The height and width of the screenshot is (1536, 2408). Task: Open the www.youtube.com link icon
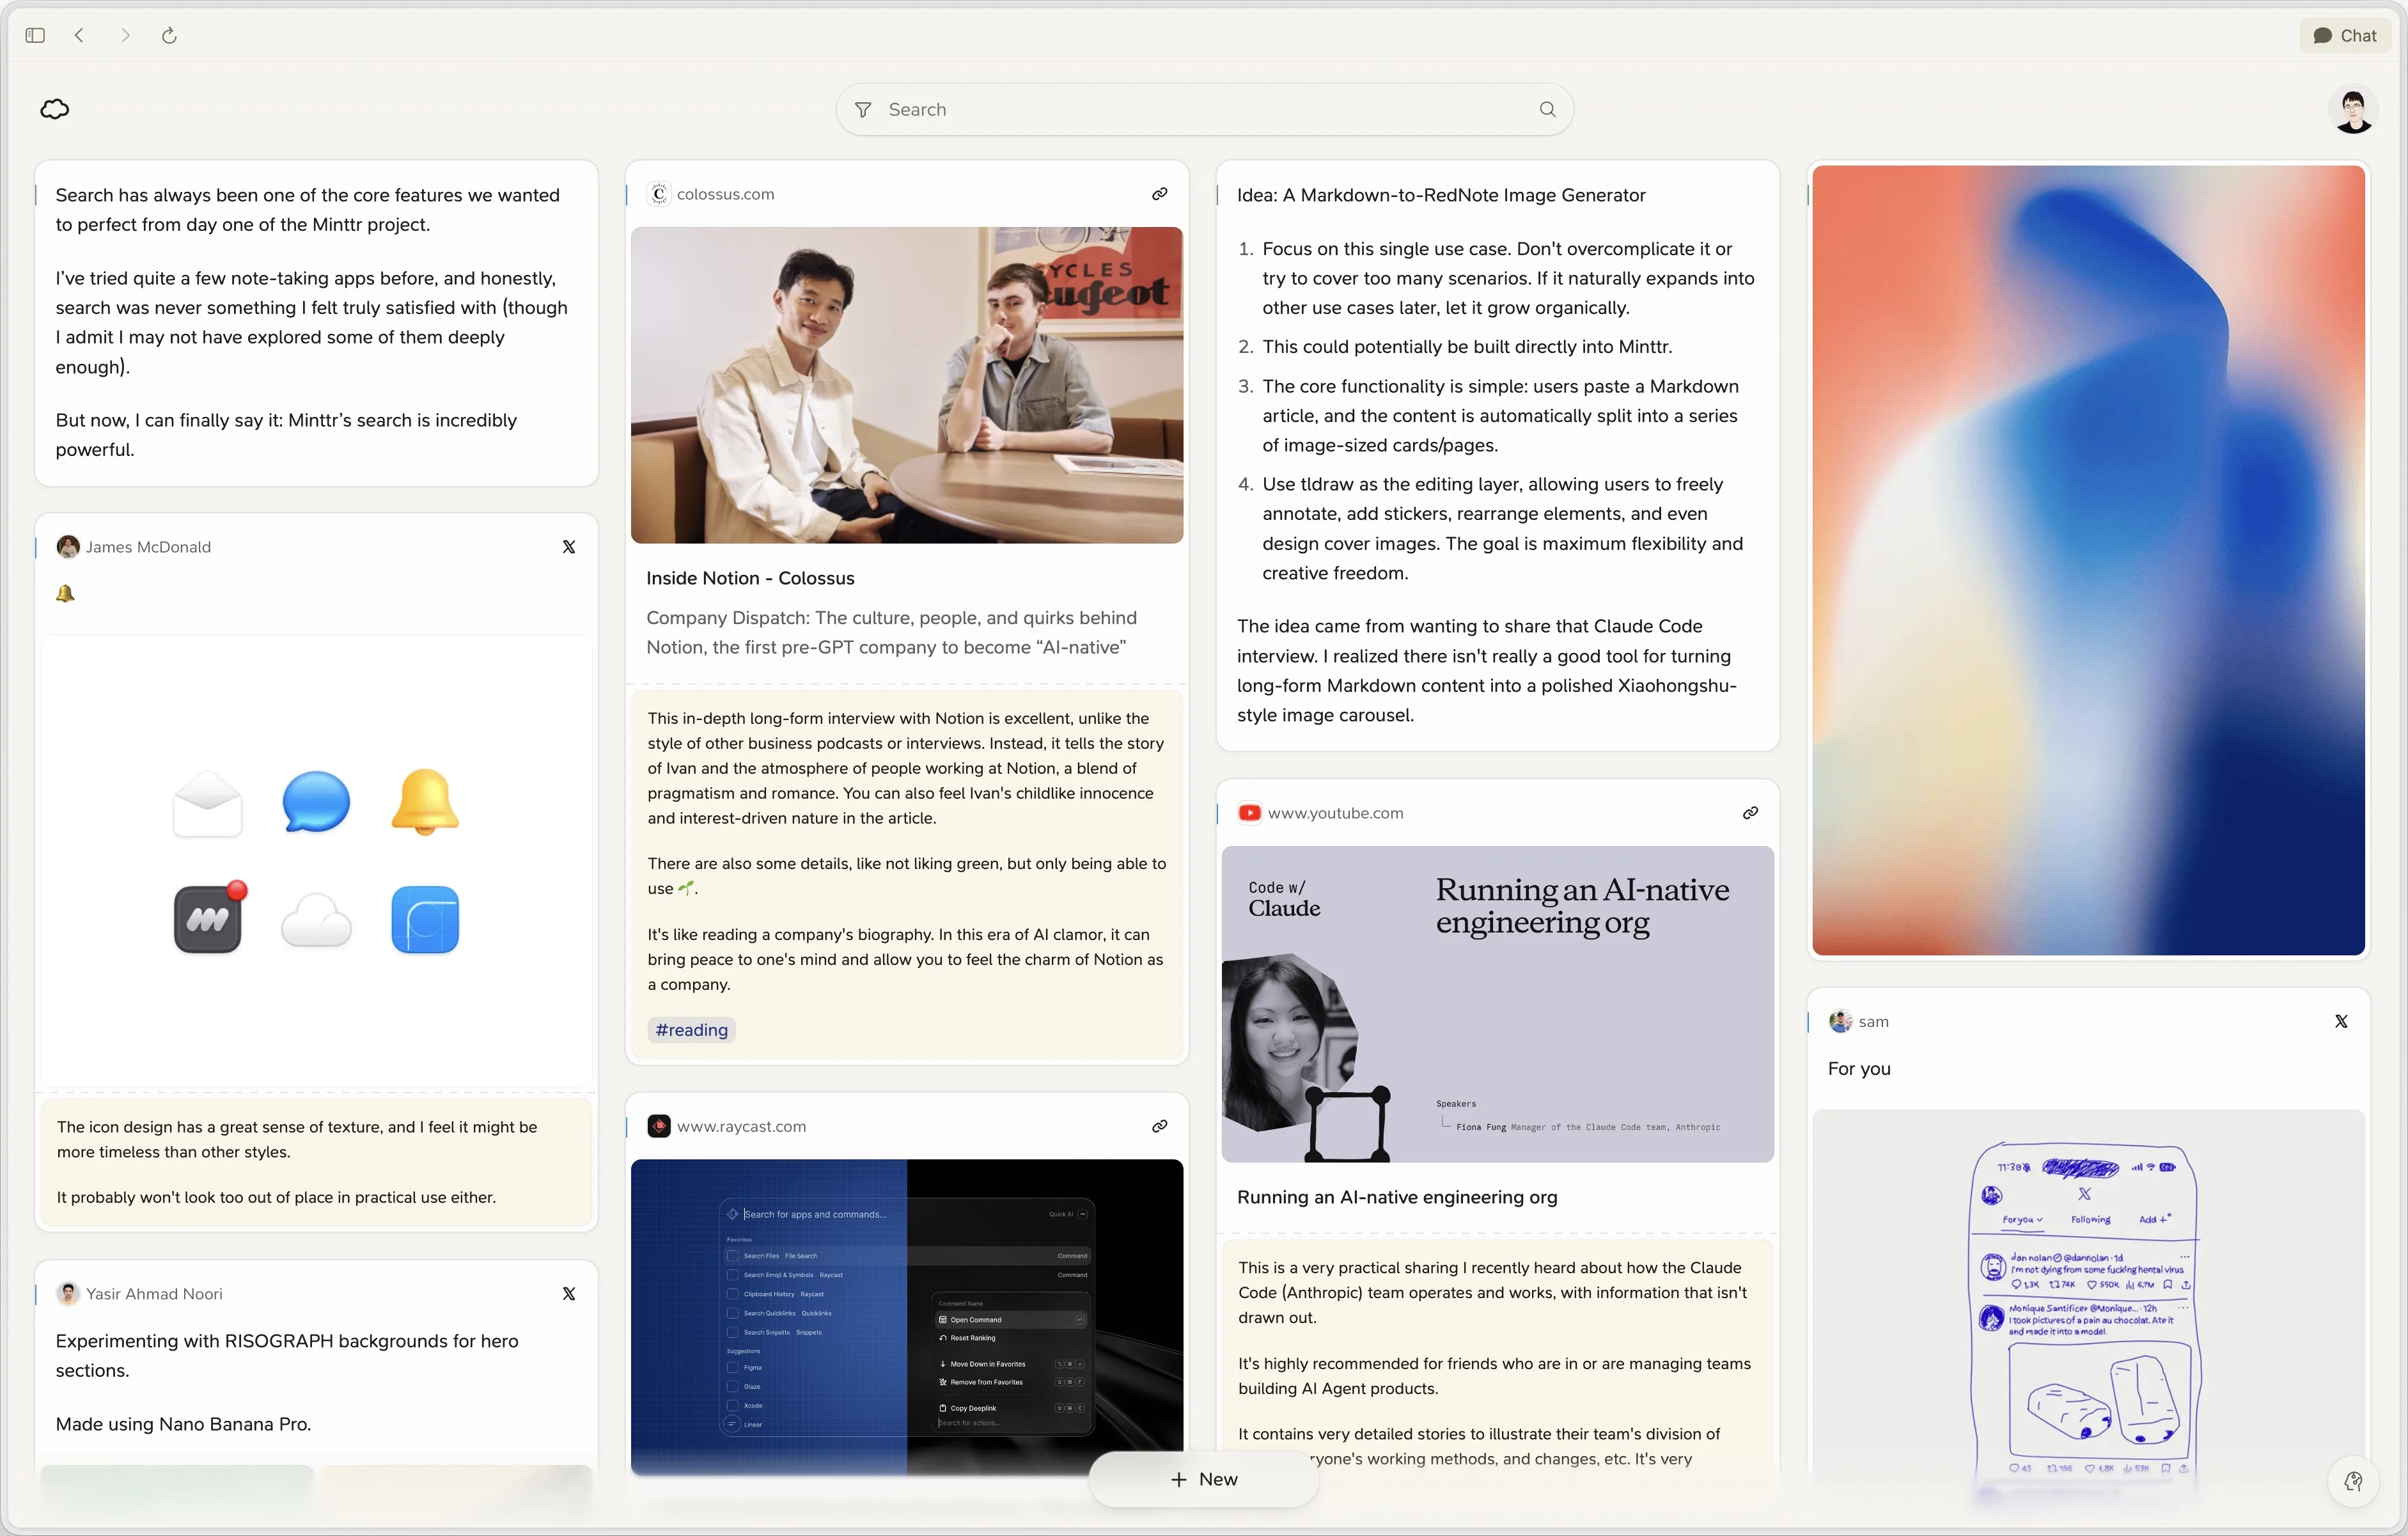pos(1750,813)
